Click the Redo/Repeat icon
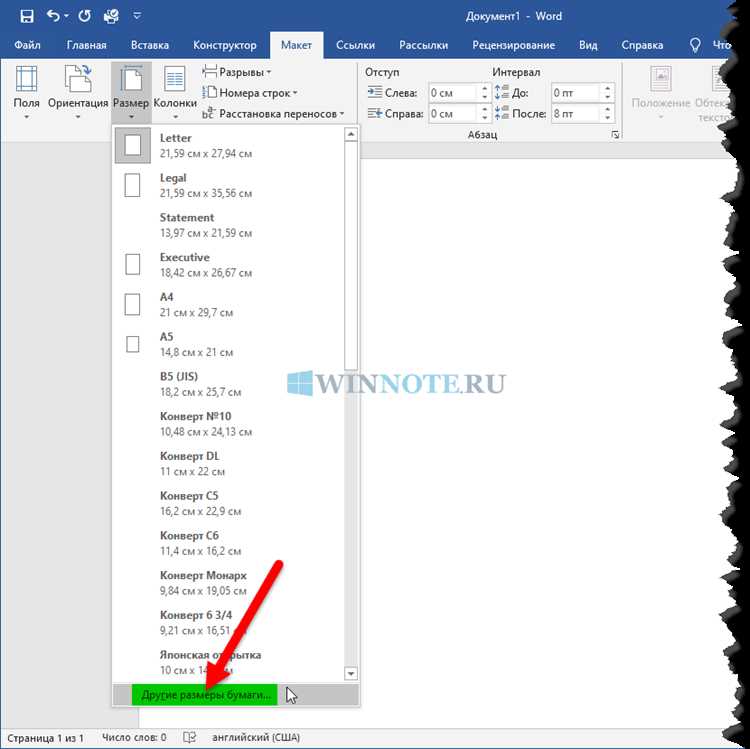The width and height of the screenshot is (750, 749). [x=85, y=16]
